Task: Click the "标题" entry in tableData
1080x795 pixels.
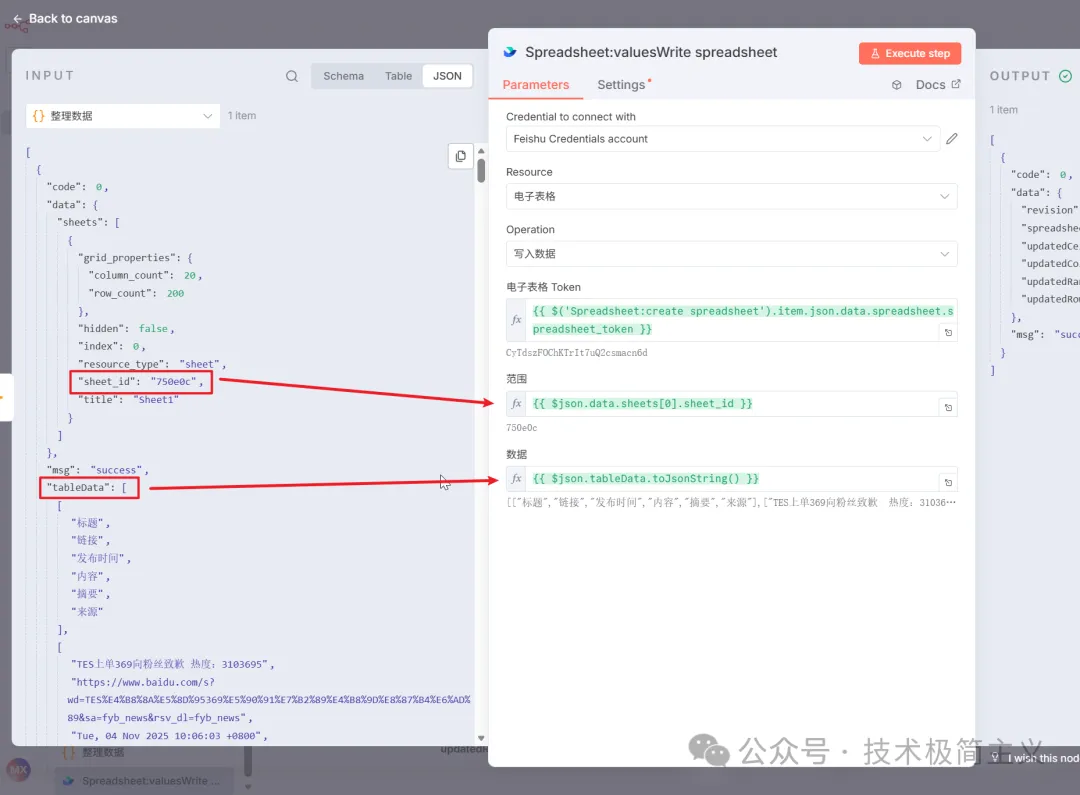Action: click(90, 523)
